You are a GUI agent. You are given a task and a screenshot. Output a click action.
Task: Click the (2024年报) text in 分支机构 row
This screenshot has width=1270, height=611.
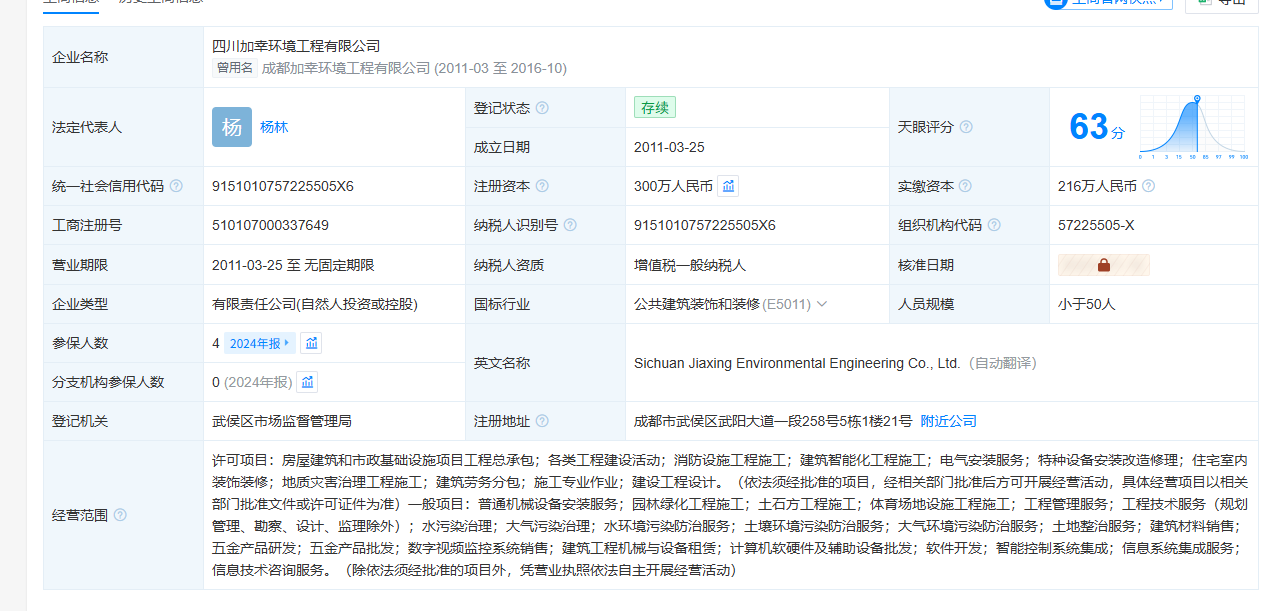click(258, 382)
